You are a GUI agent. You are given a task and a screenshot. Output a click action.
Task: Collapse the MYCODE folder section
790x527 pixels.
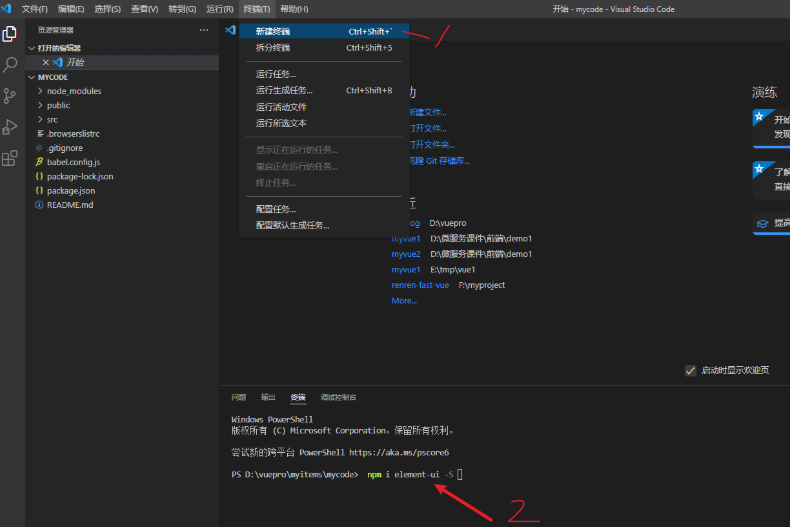[x=32, y=77]
